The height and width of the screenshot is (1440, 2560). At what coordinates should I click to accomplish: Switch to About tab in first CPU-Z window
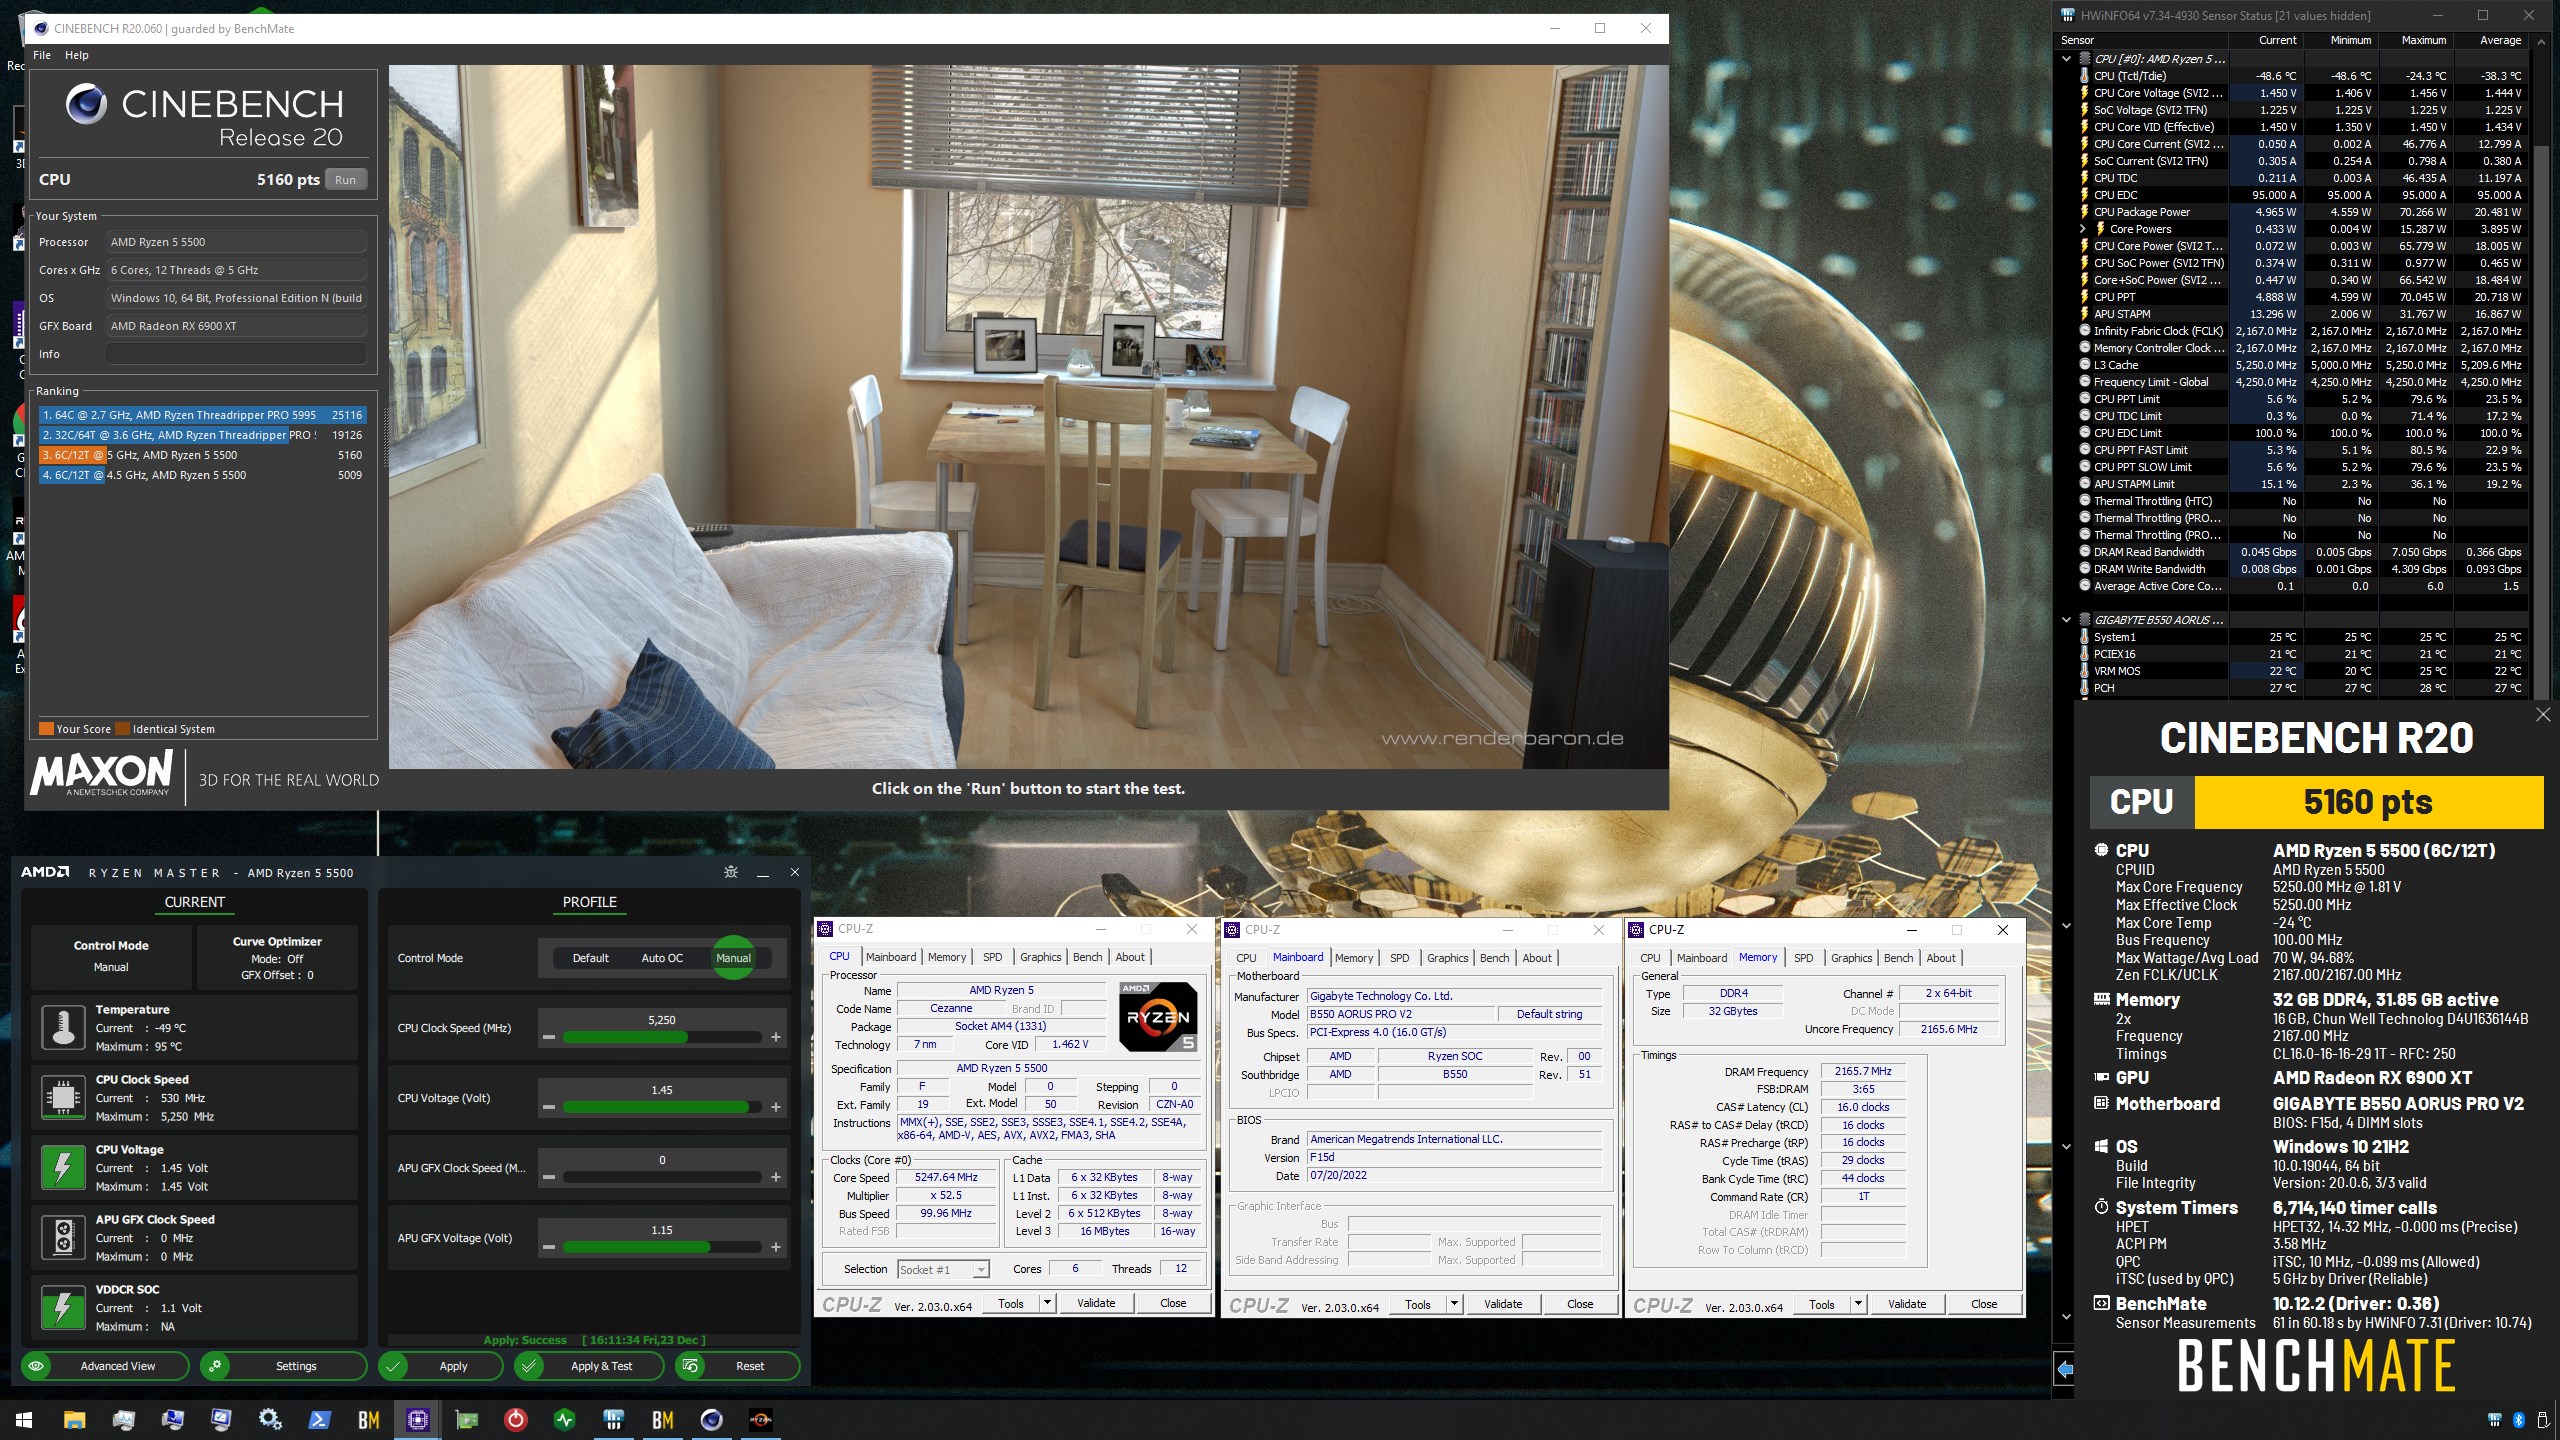tap(1130, 957)
